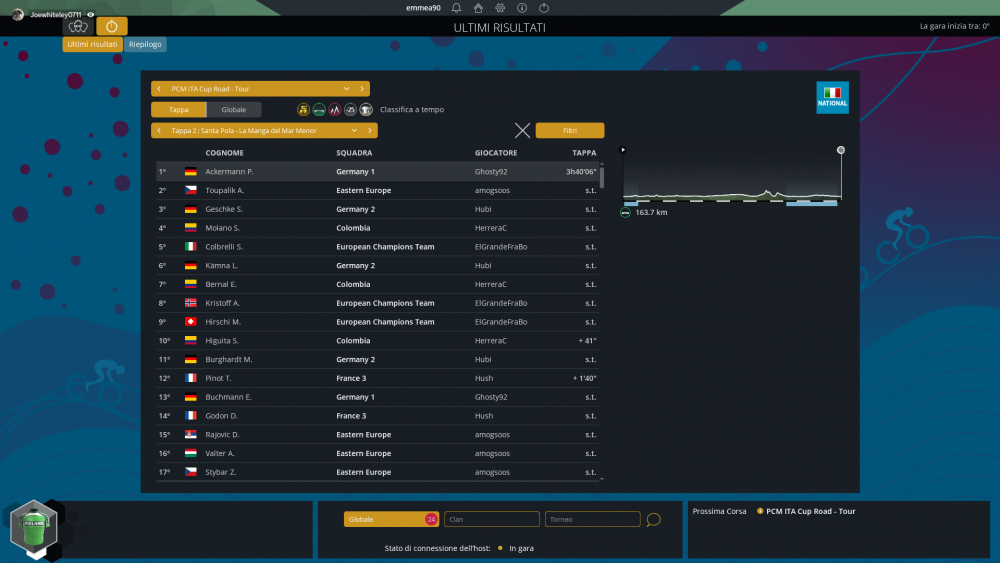The image size is (1000, 563).
Task: Select rider Bernal E.
Action: click(x=221, y=284)
